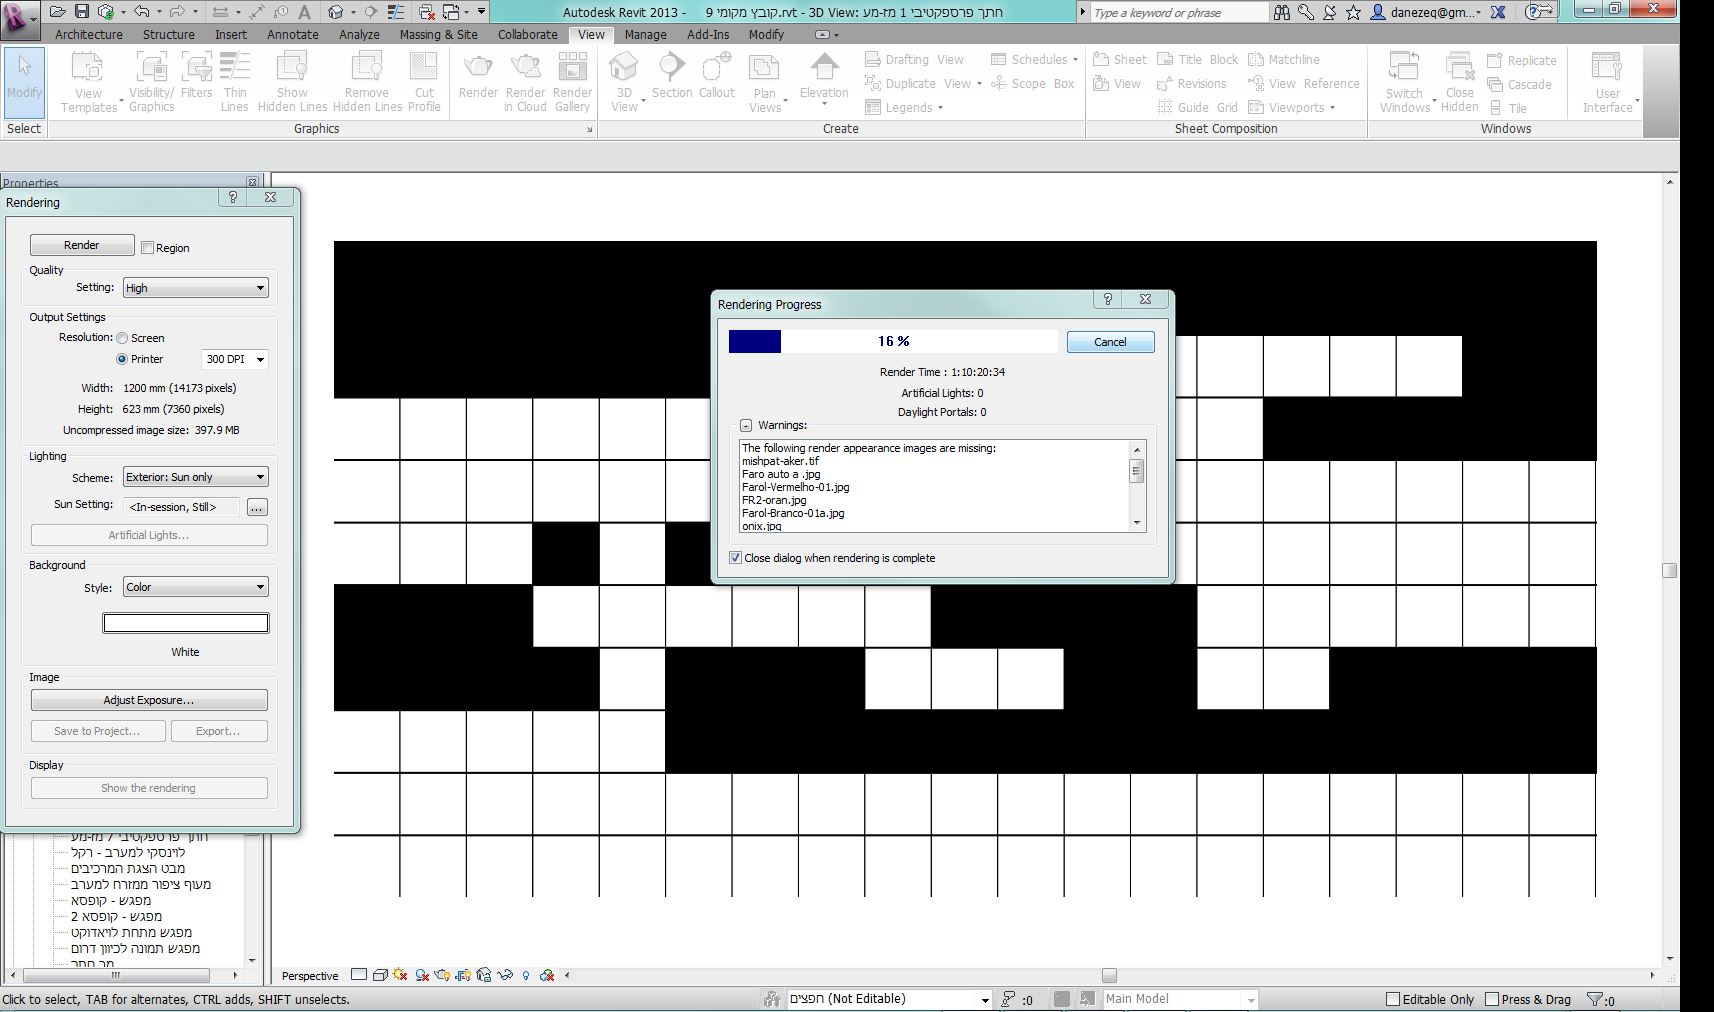The image size is (1714, 1012).
Task: Switch to the Insert ribbon tab
Action: coord(231,34)
